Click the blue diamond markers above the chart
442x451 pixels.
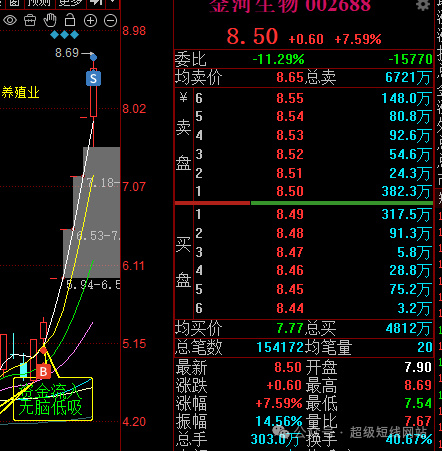(x=65, y=35)
